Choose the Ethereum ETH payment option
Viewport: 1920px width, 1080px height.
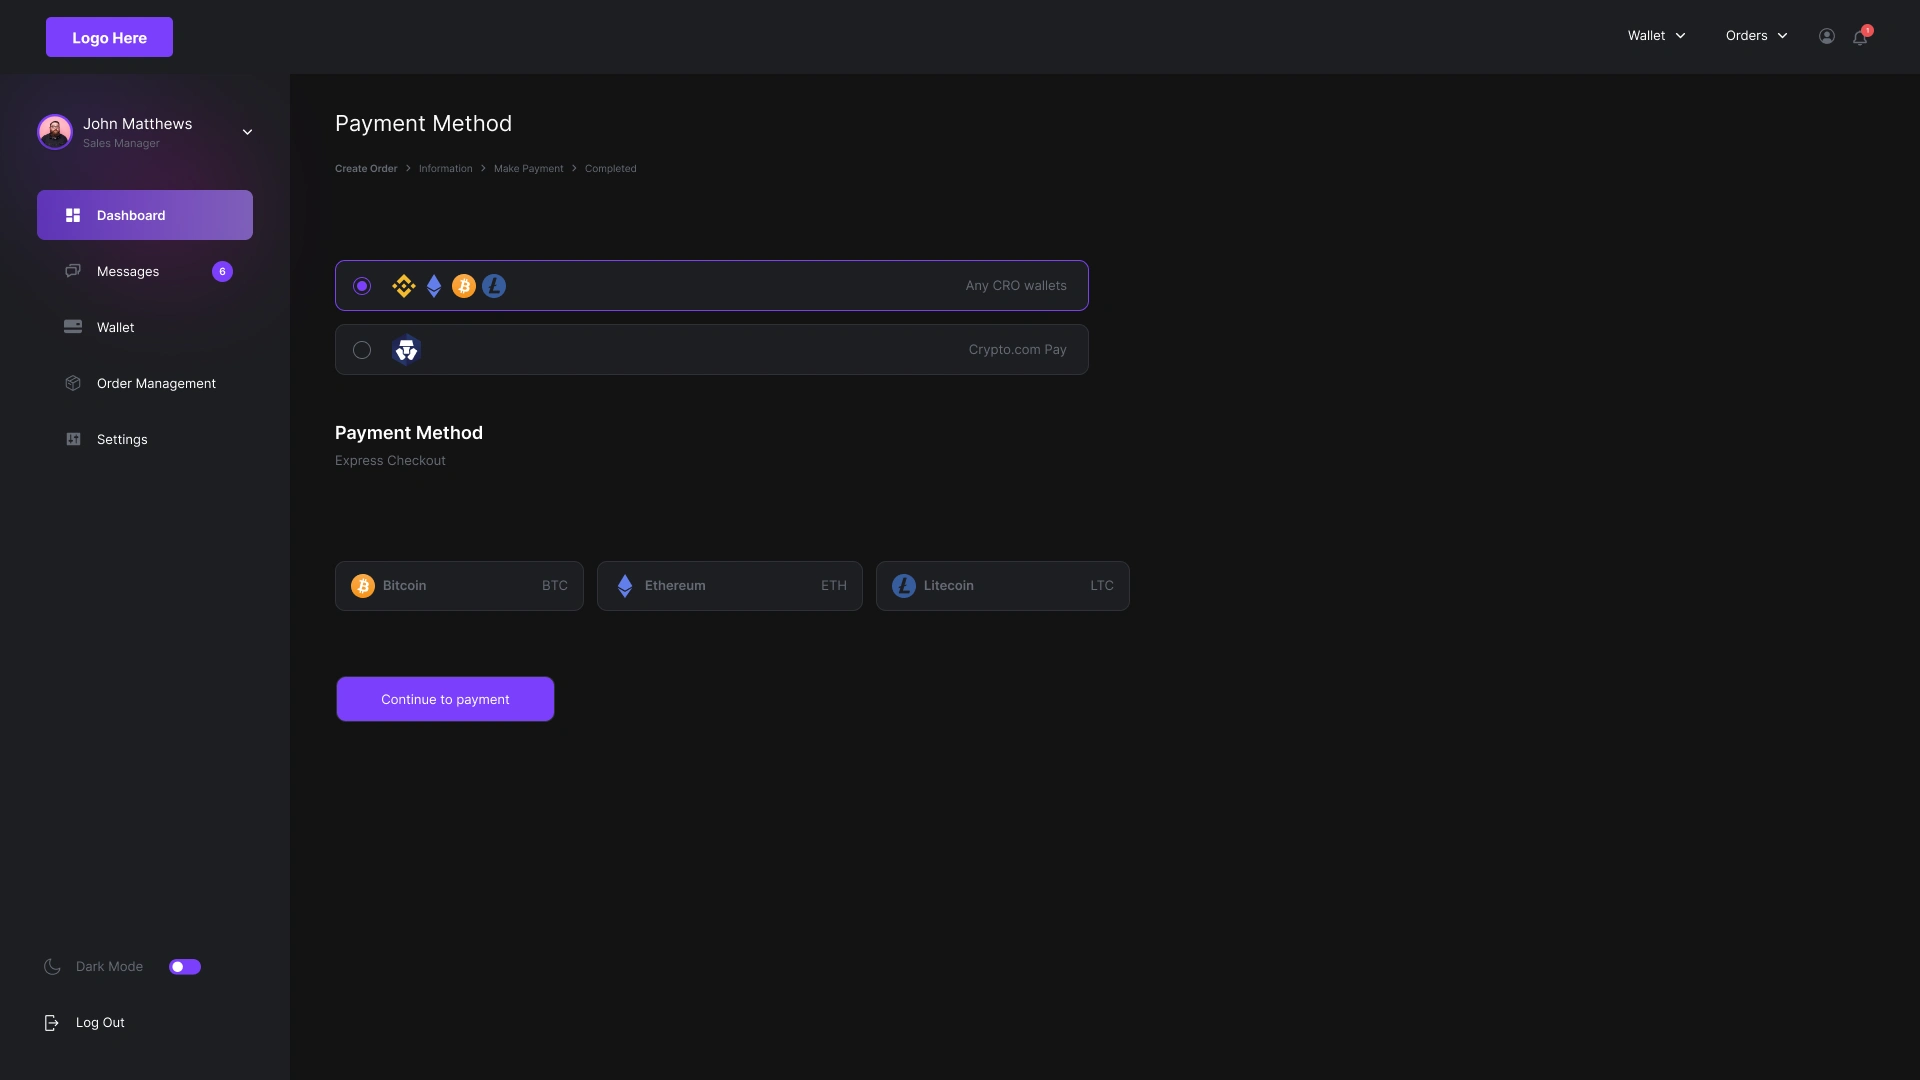(x=729, y=586)
